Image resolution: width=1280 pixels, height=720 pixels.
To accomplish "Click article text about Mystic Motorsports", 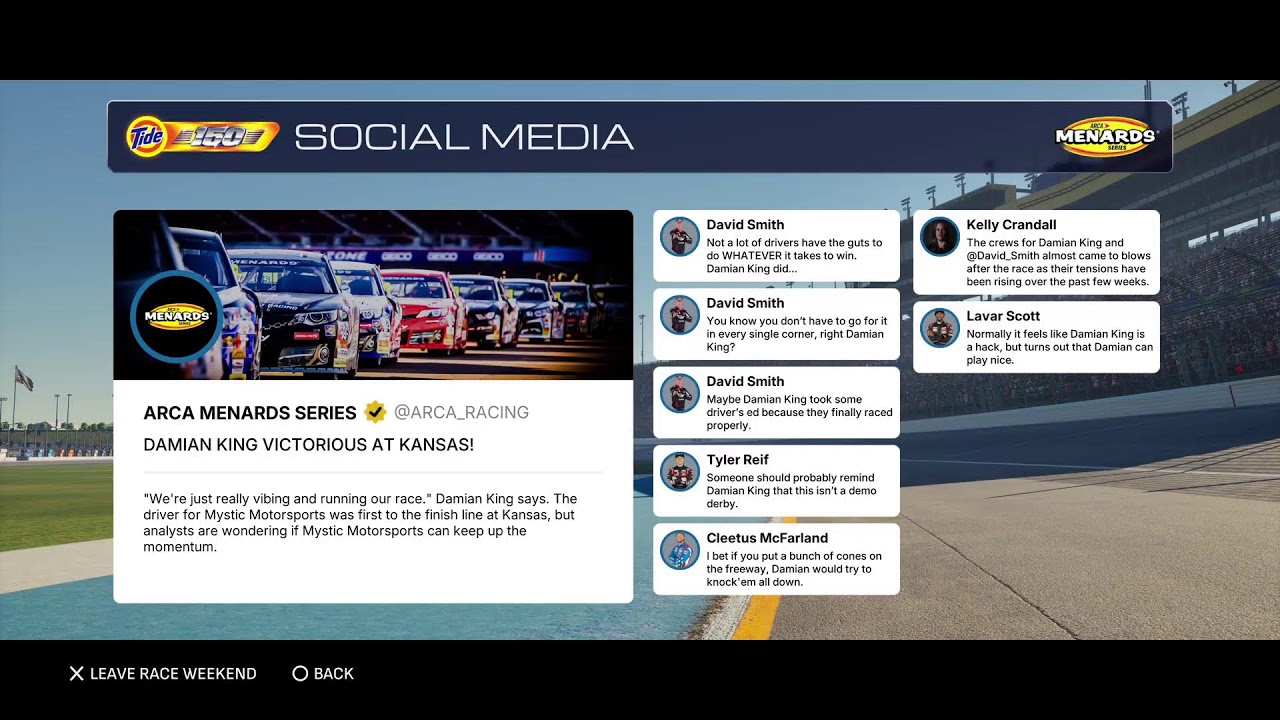I will coord(360,523).
